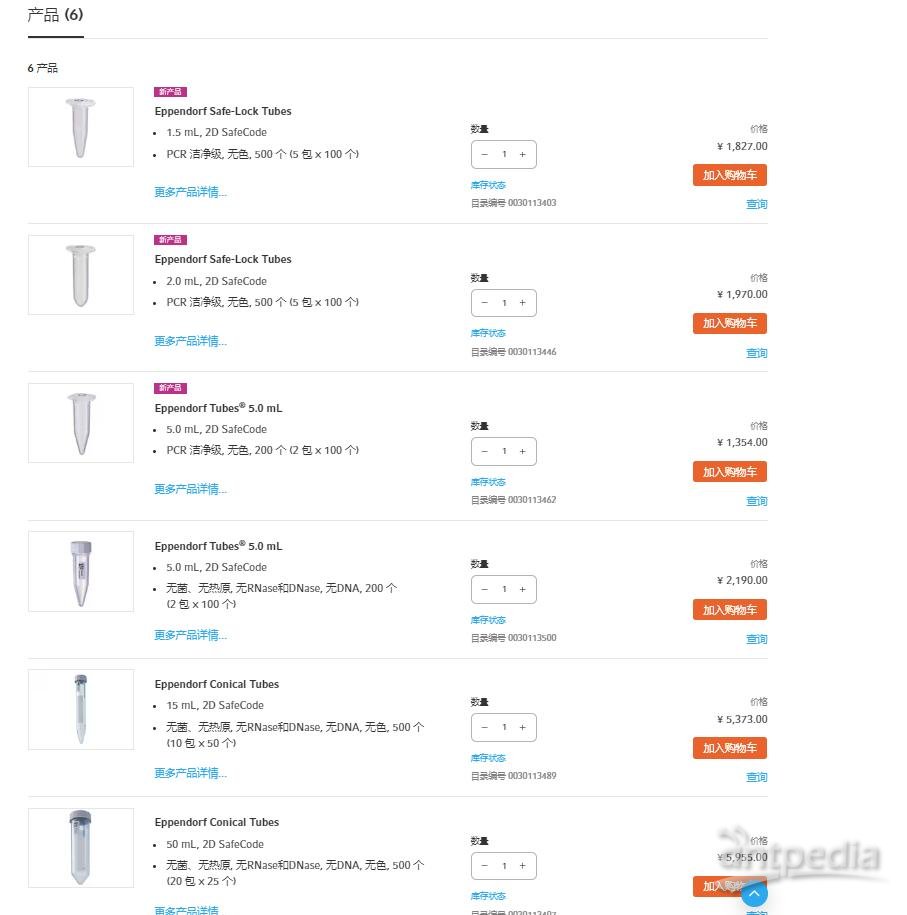This screenshot has width=907, height=915.
Task: Add the ¥5,373.00 Conical Tubes to cart
Action: pyautogui.click(x=729, y=748)
